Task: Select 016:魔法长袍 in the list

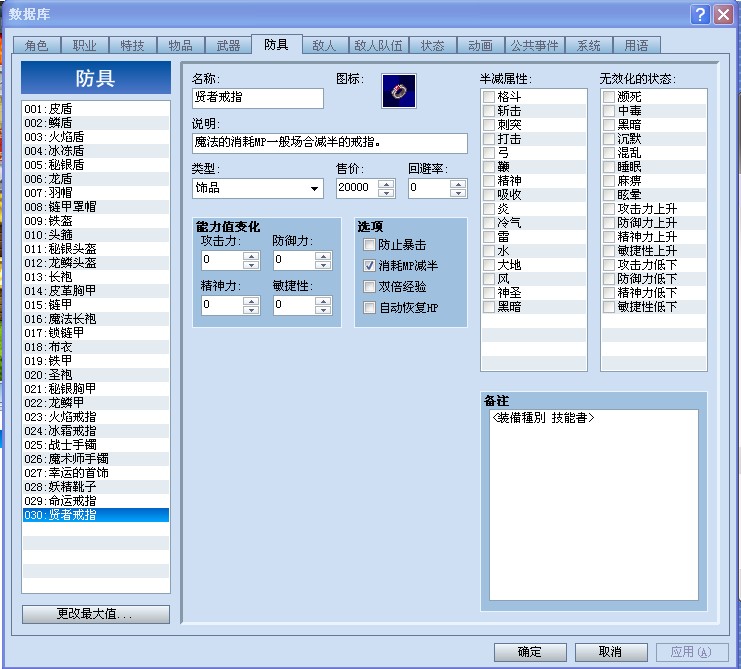Action: pyautogui.click(x=96, y=319)
